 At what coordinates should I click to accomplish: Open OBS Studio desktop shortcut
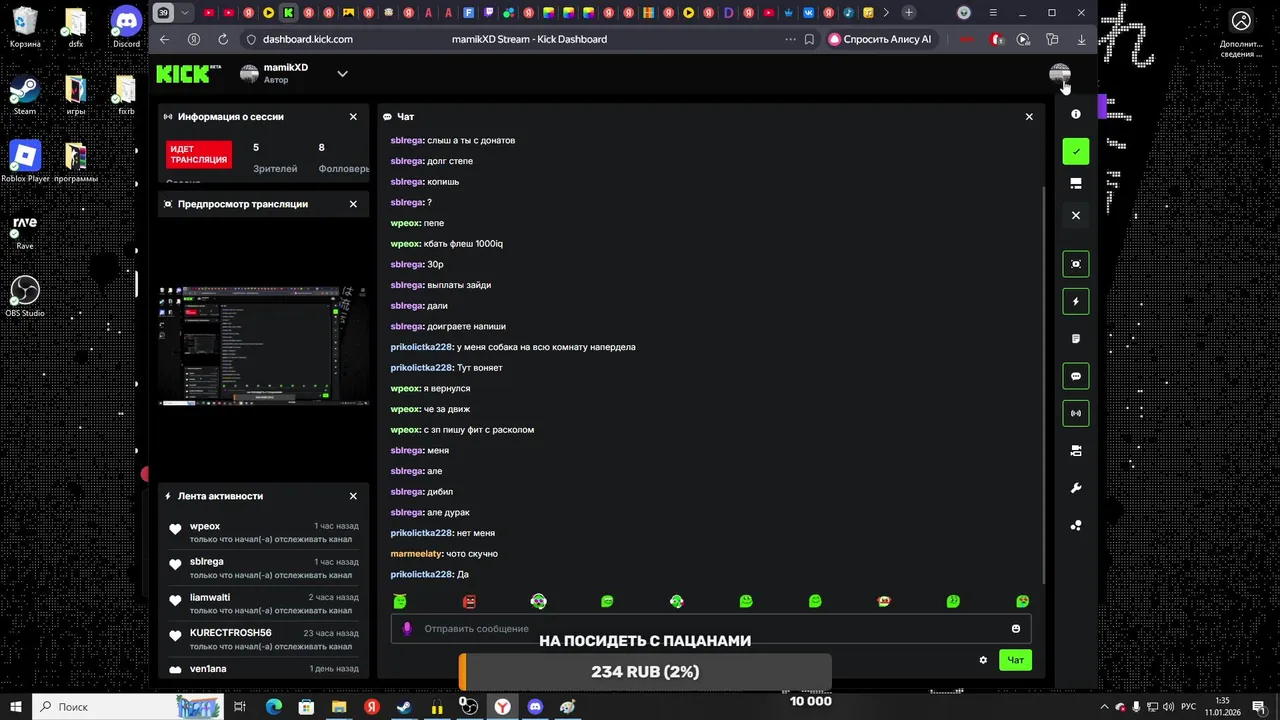point(25,296)
